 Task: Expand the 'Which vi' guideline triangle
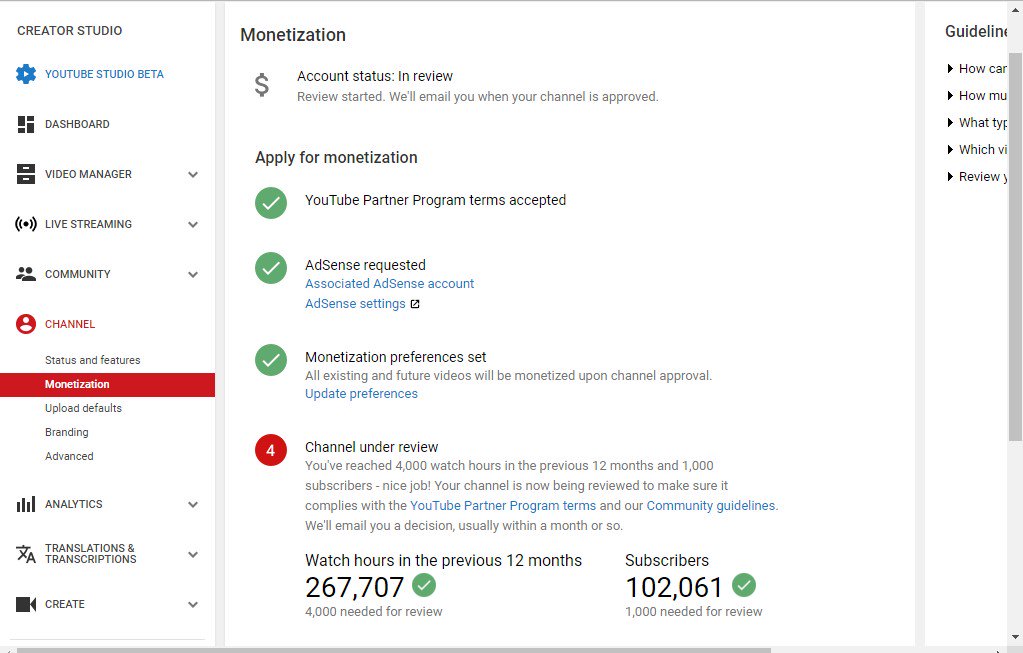click(950, 149)
